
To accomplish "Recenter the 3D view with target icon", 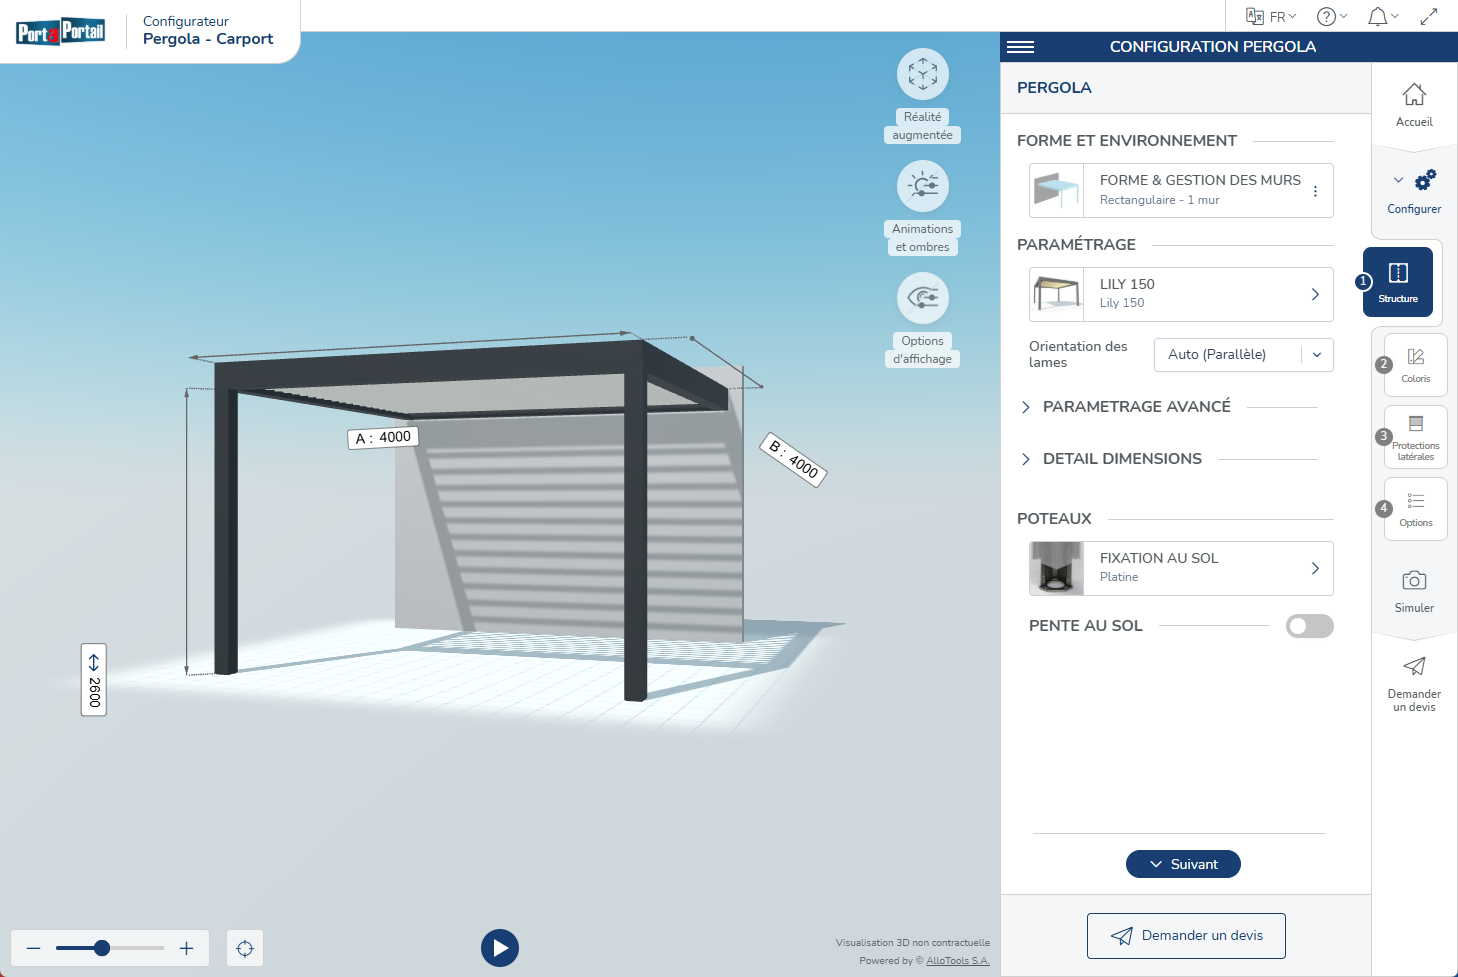I will pyautogui.click(x=245, y=948).
